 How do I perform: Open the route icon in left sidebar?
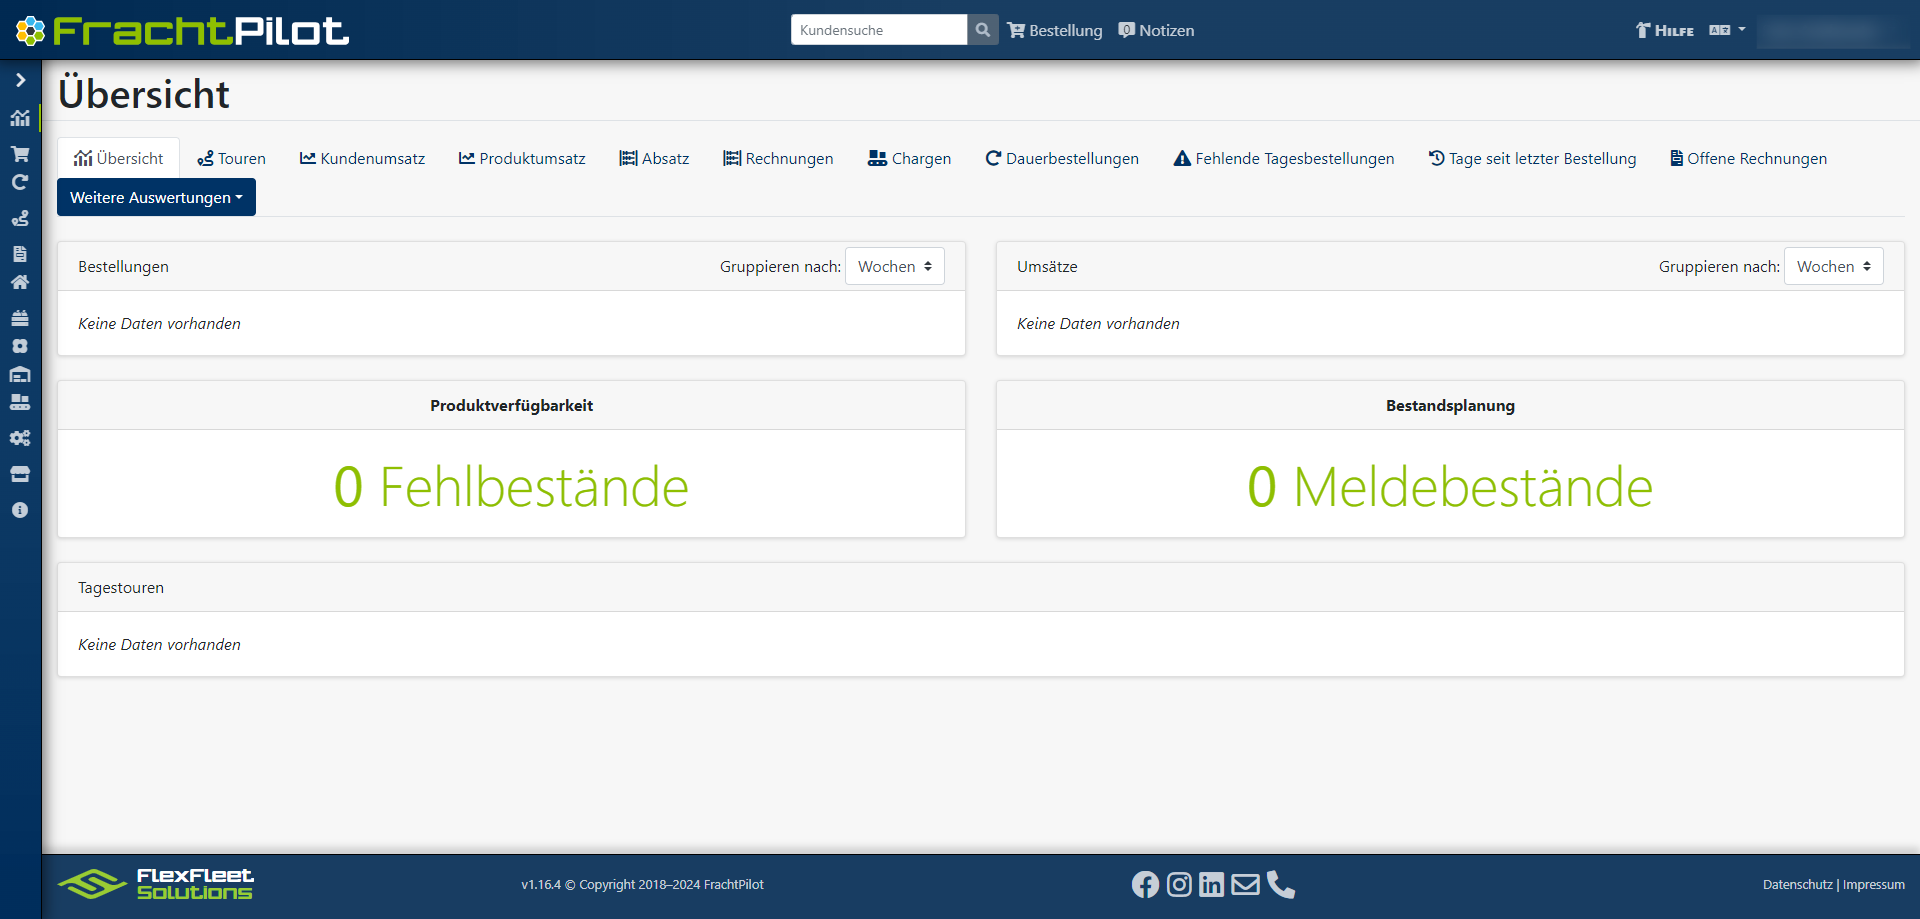point(20,218)
